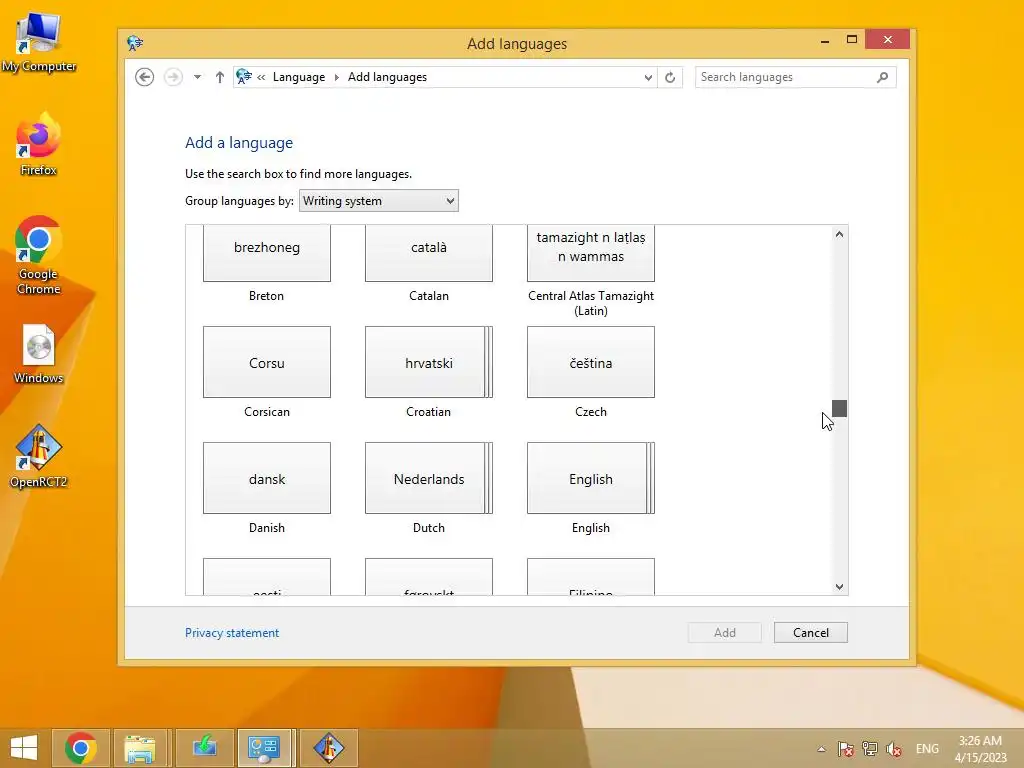Screen dimensions: 1024x768
Task: Show hidden tray icons arrow
Action: click(822, 749)
